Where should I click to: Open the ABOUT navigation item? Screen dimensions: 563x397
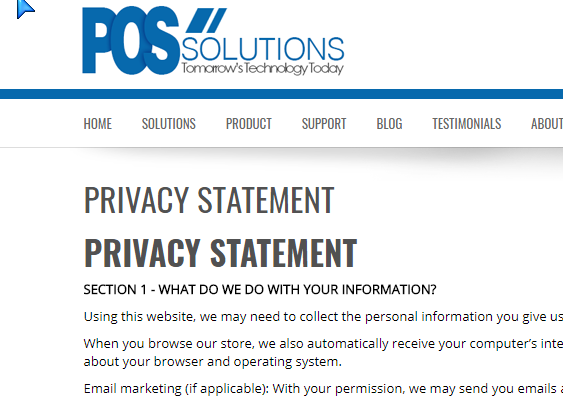click(x=547, y=124)
